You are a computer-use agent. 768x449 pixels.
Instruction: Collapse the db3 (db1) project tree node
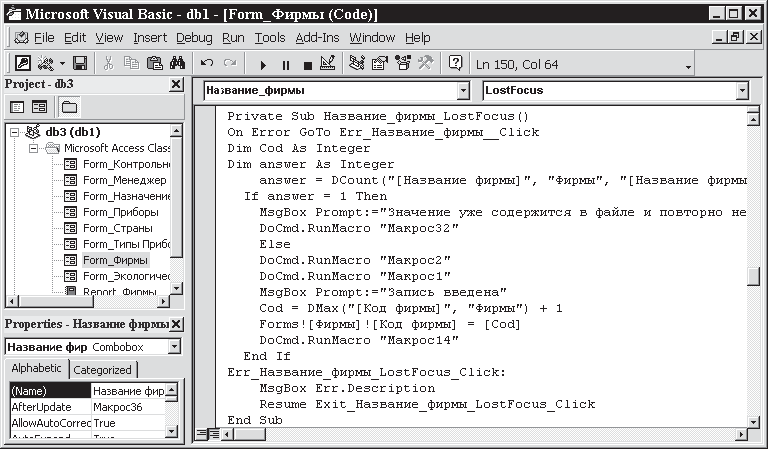[14, 132]
